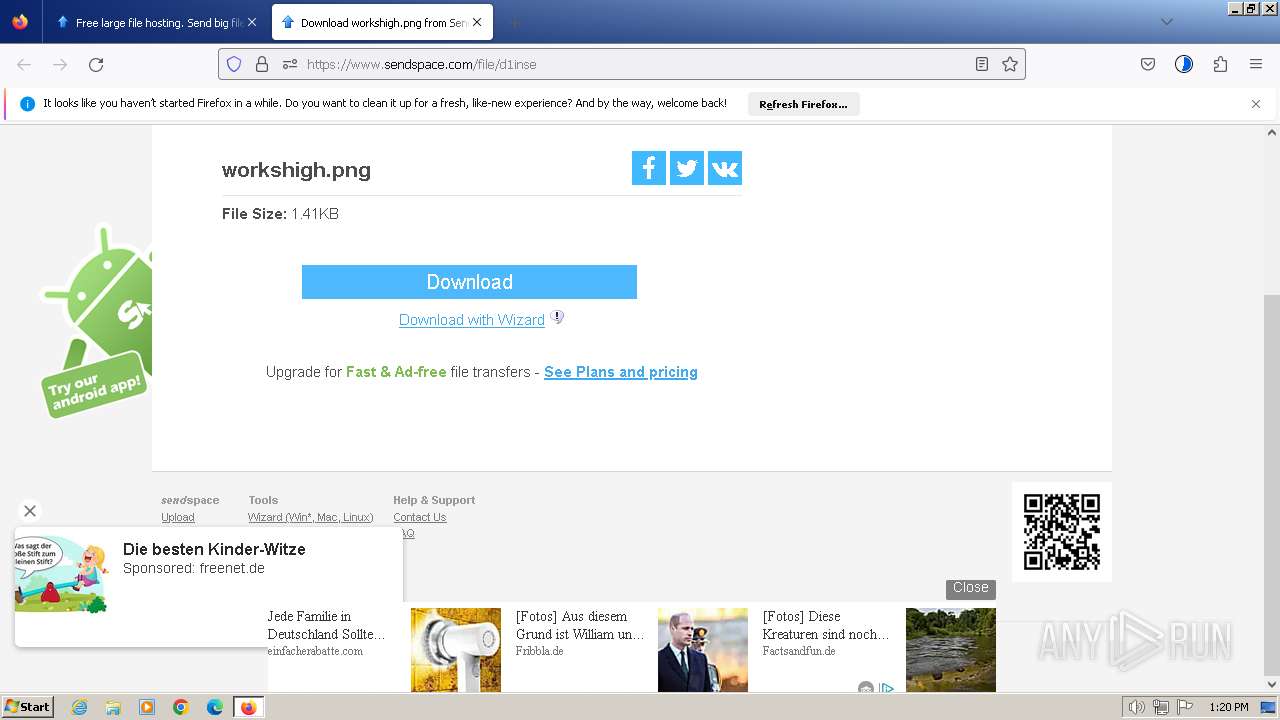Open the volume tray icon

[1137, 707]
